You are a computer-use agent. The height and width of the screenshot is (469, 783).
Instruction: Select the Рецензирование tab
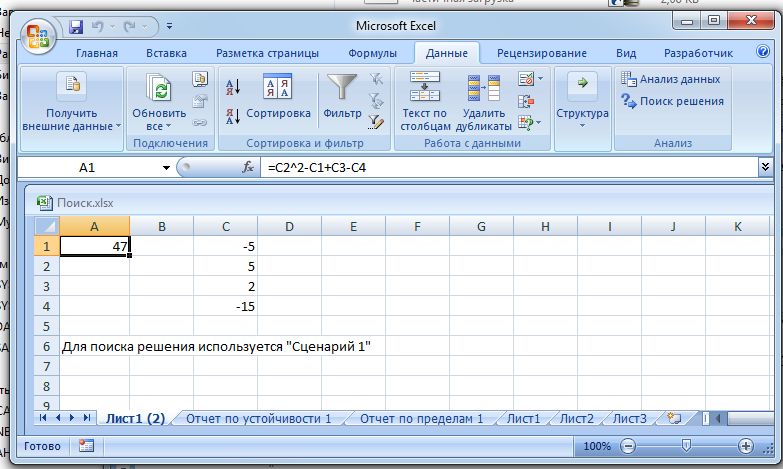point(542,53)
